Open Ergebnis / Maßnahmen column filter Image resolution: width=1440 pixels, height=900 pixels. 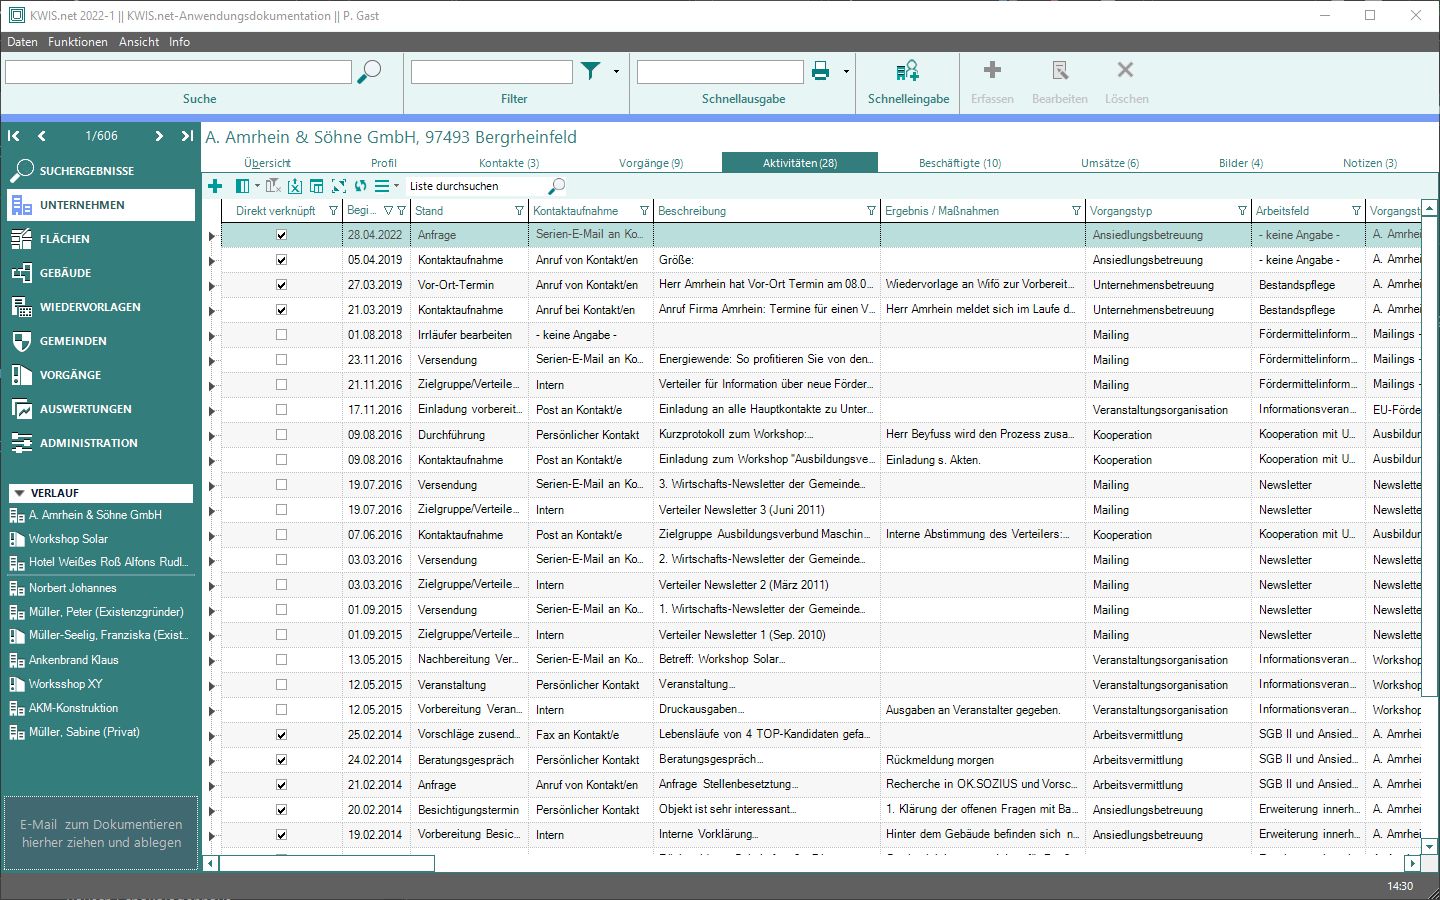pos(1076,211)
